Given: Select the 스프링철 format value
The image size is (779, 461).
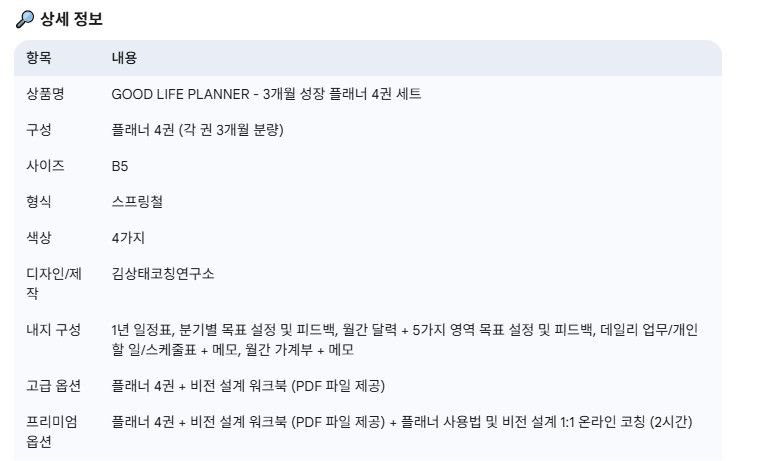Looking at the screenshot, I should tap(137, 202).
